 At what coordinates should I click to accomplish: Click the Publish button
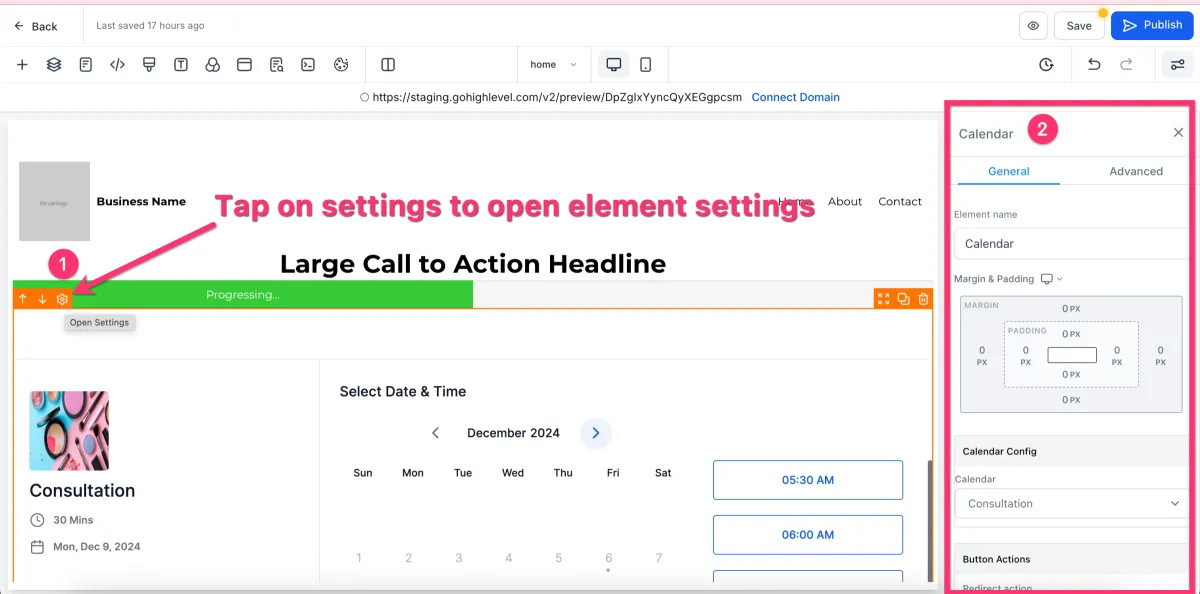tap(1152, 25)
